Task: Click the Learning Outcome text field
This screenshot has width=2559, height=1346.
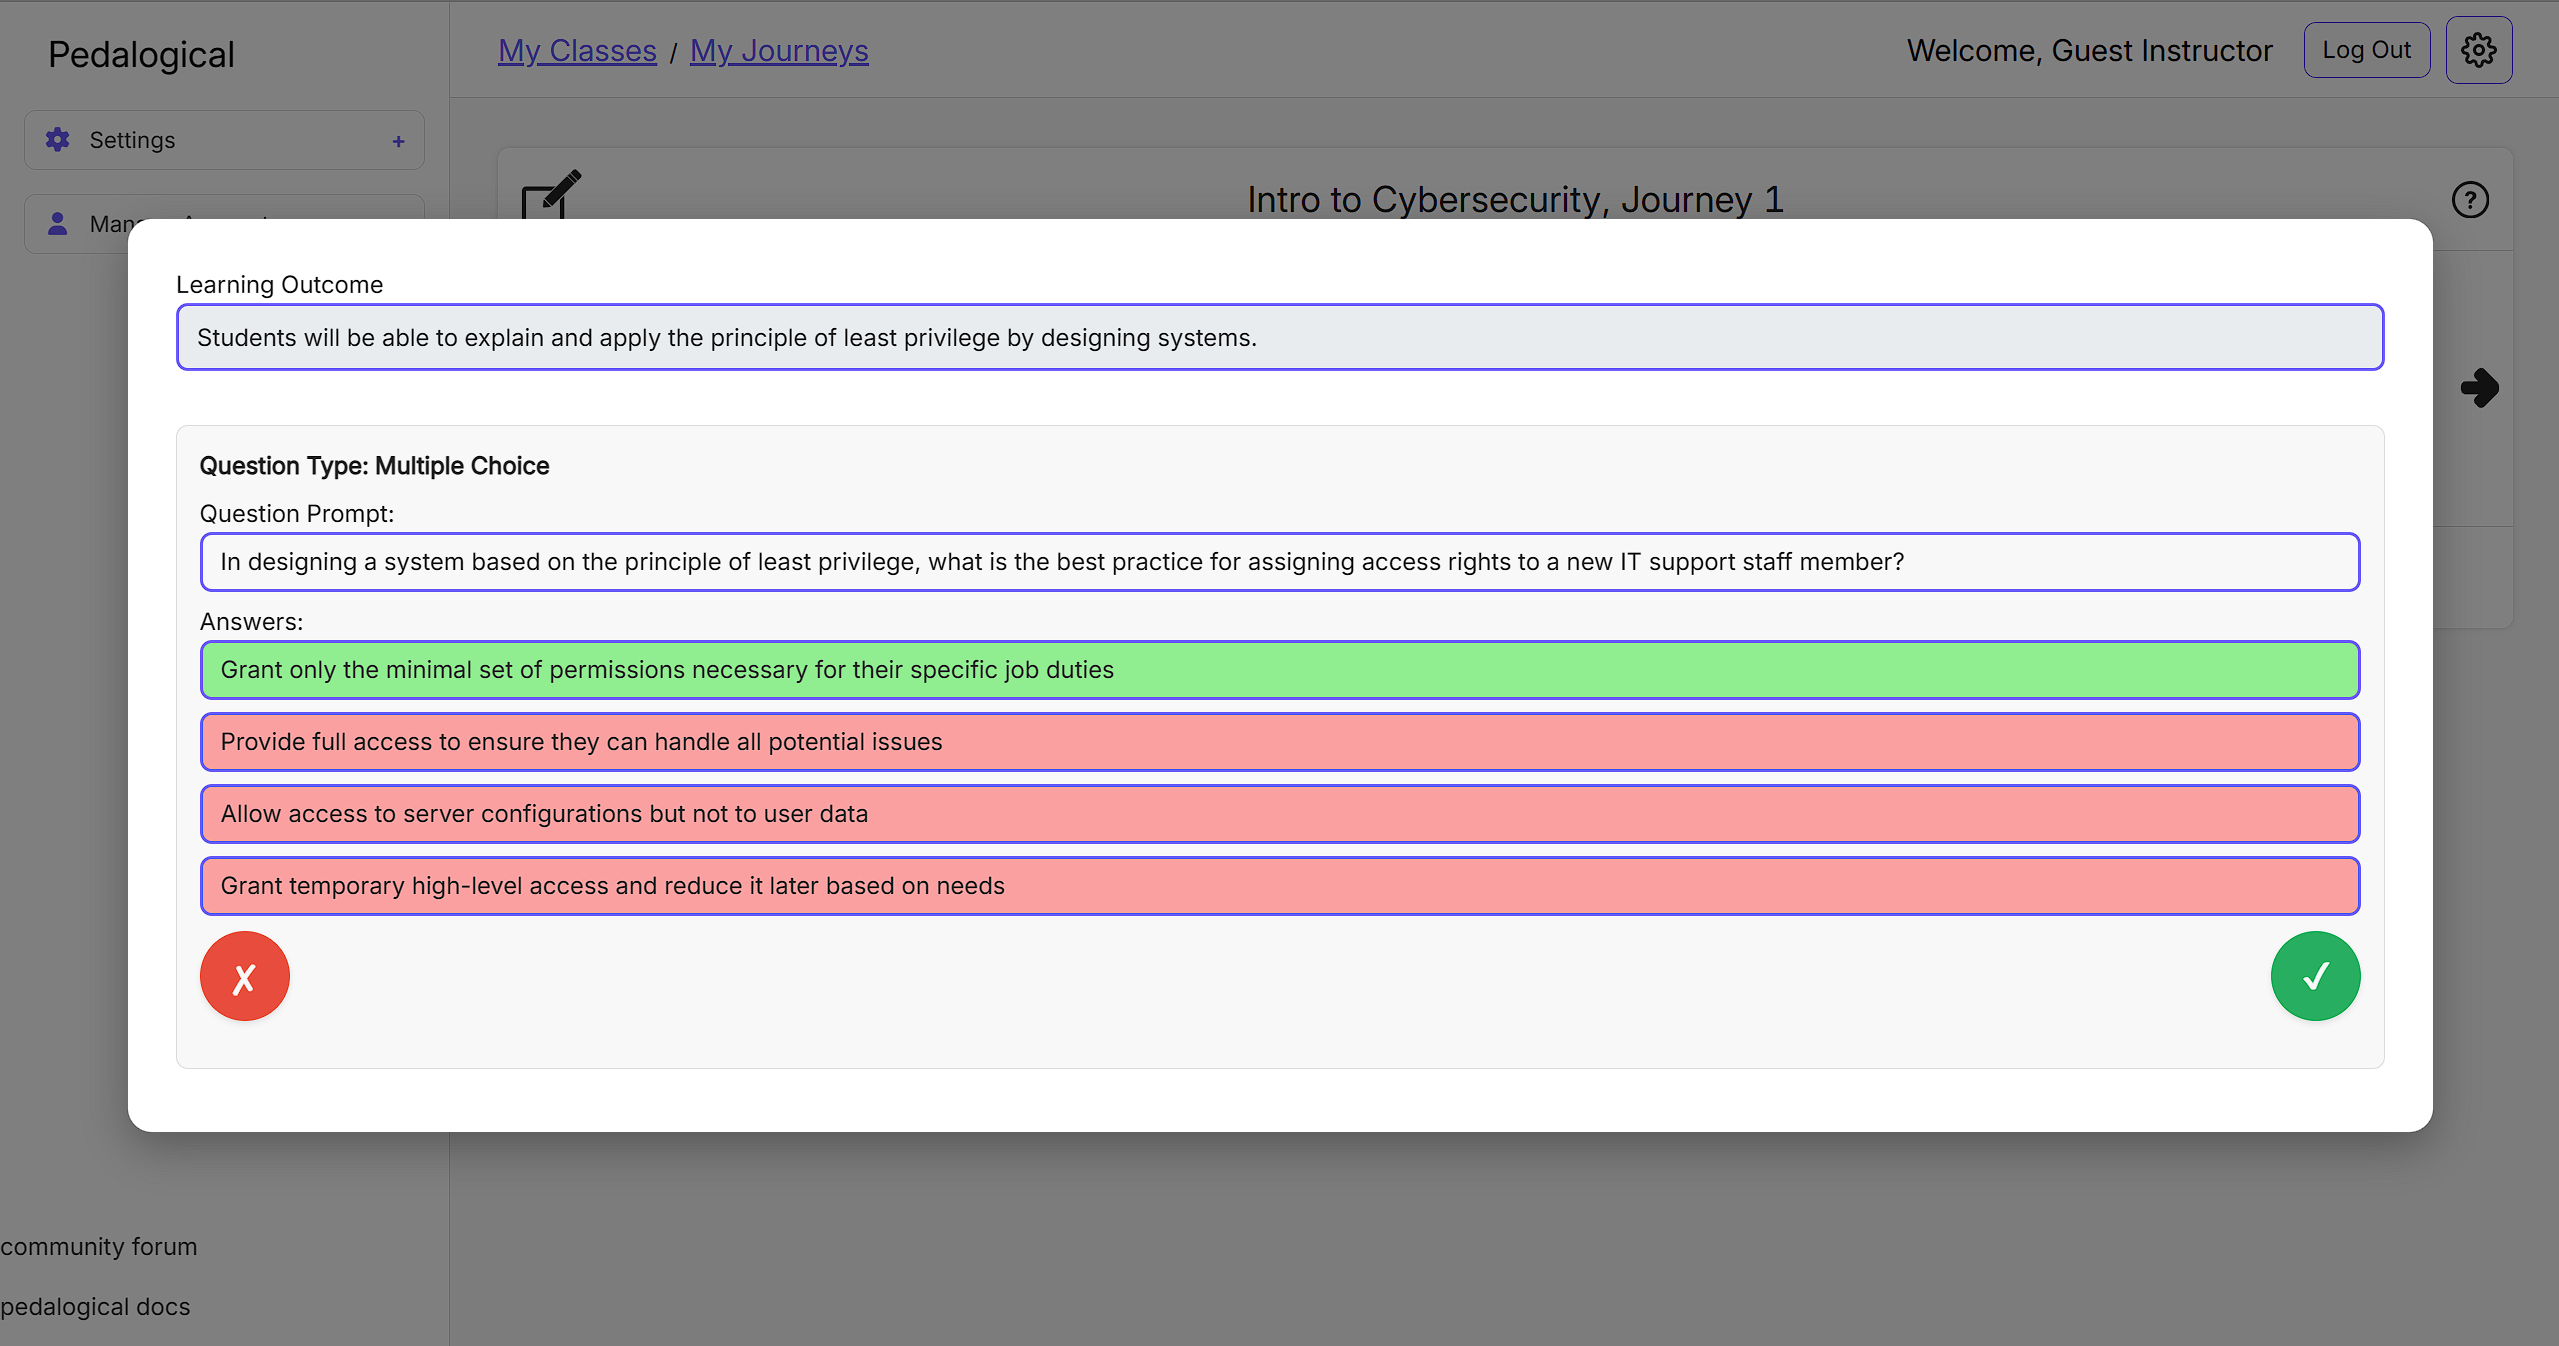Action: pos(1279,338)
